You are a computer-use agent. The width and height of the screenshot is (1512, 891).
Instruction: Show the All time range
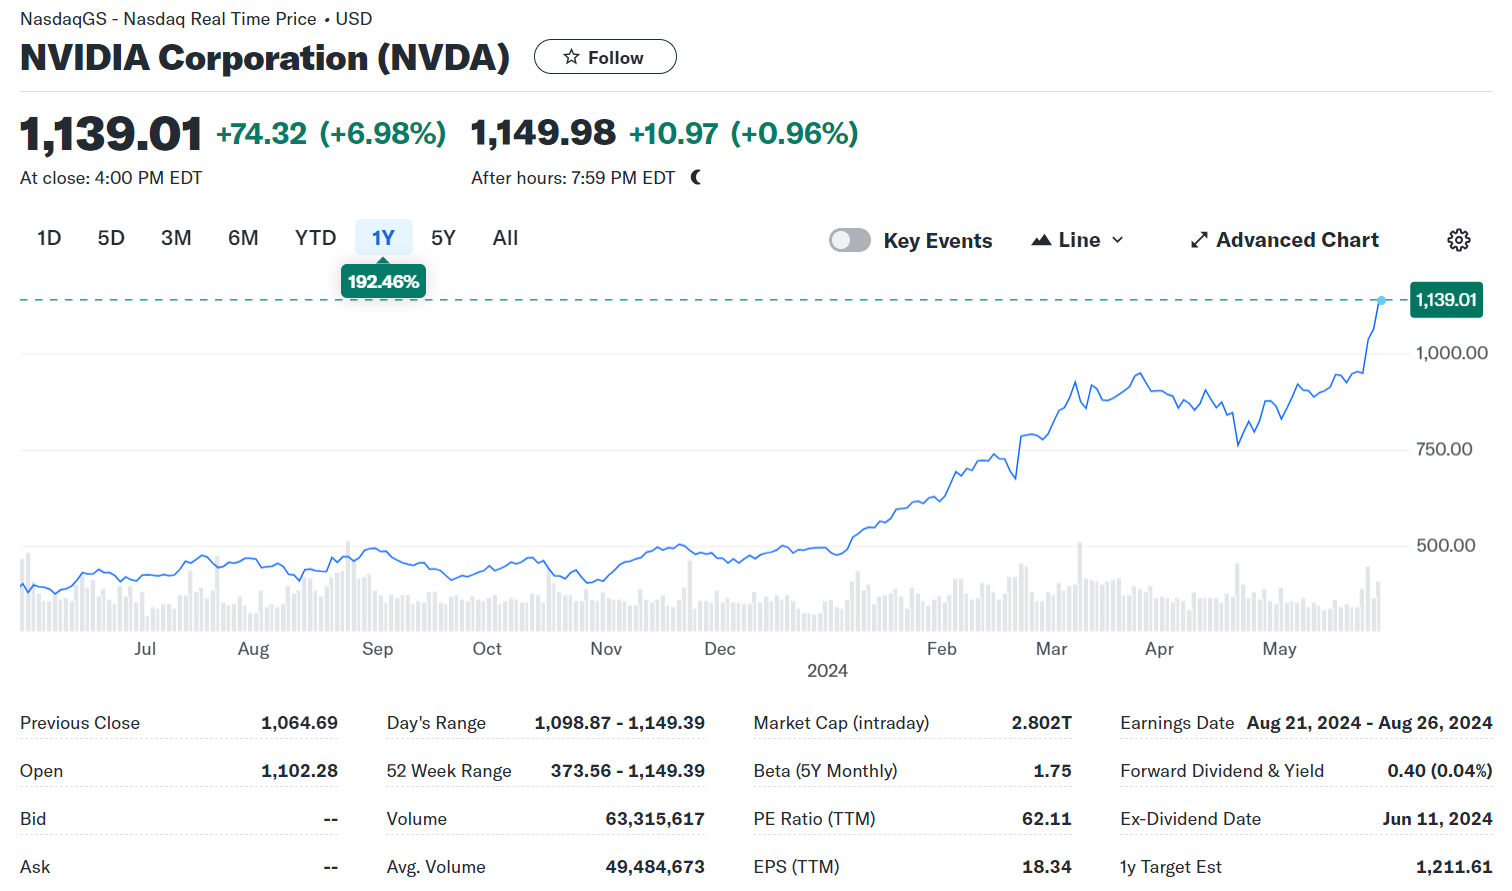505,238
